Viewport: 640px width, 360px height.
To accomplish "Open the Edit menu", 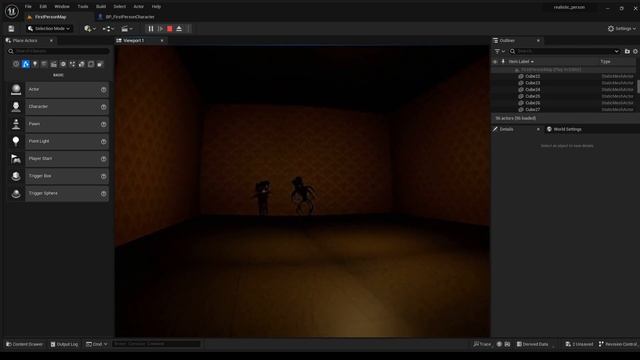I will tap(43, 7).
